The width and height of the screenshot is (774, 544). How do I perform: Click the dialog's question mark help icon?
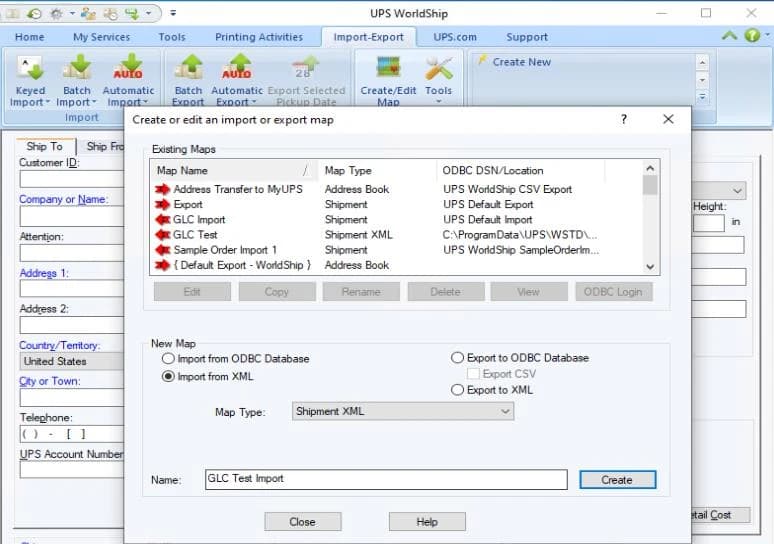624,119
